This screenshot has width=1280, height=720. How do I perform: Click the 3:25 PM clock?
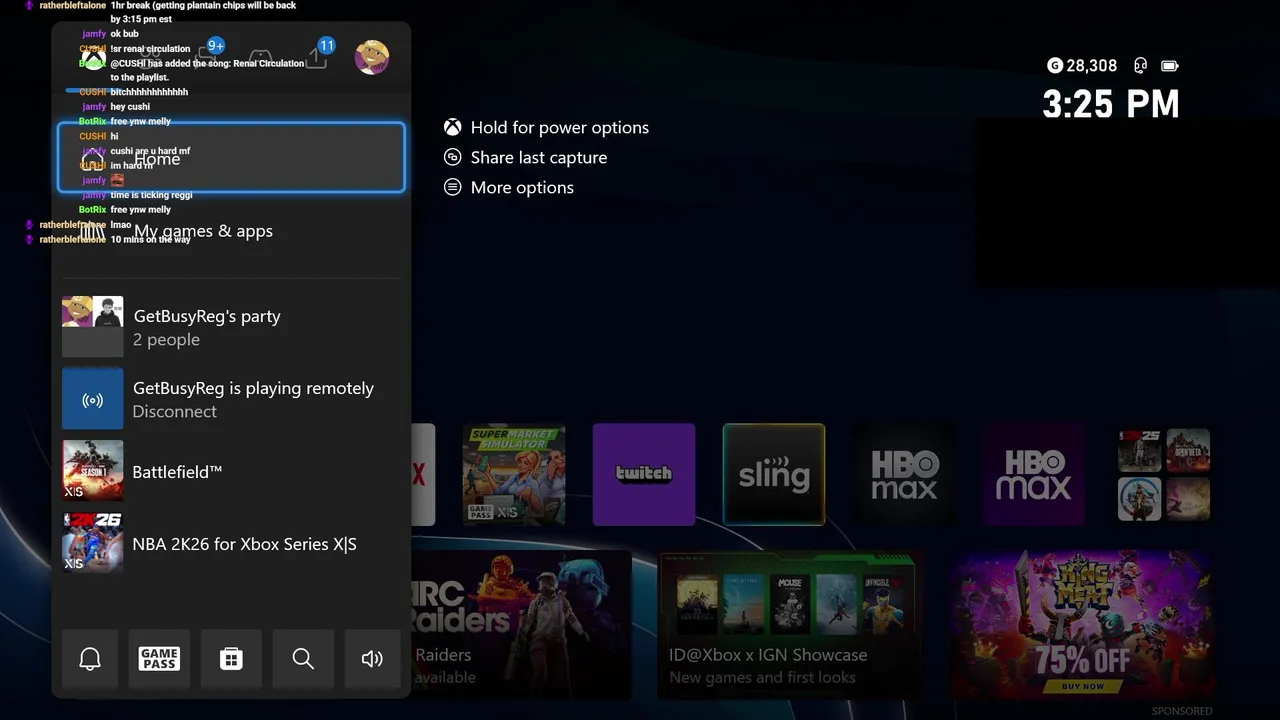pyautogui.click(x=1111, y=104)
